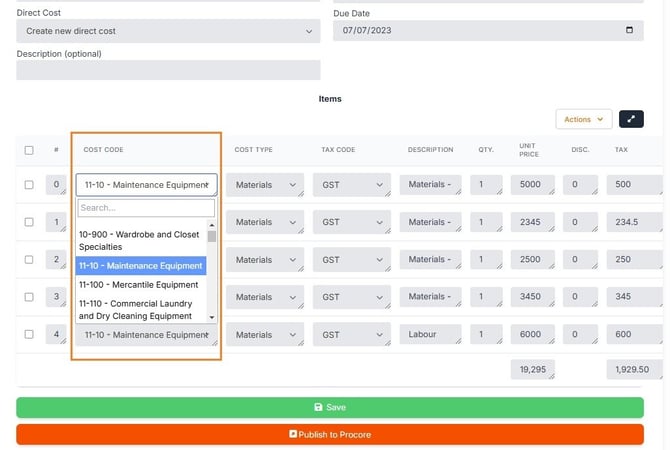Click the Publish to Procore button

click(x=330, y=435)
